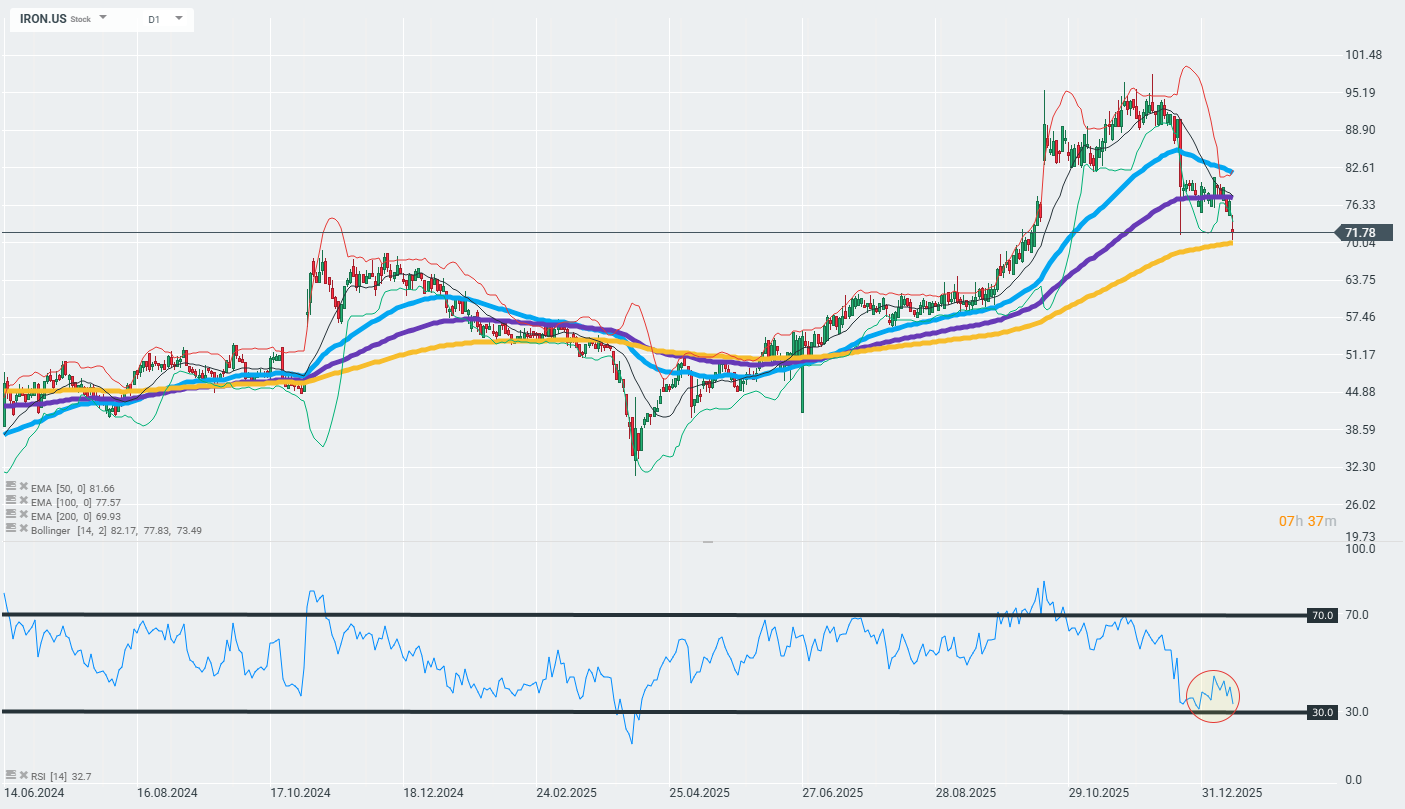Remove the RSI indicator
This screenshot has height=809, width=1405.
pyautogui.click(x=23, y=775)
